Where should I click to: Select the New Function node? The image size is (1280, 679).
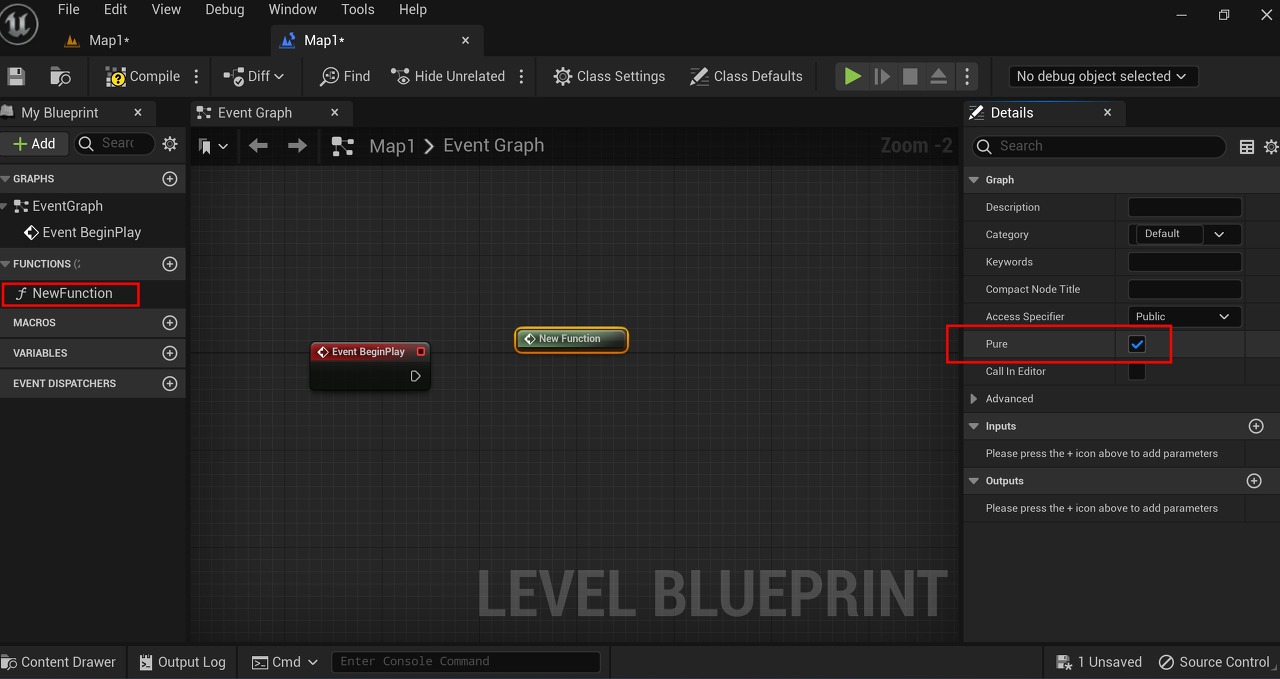[571, 339]
